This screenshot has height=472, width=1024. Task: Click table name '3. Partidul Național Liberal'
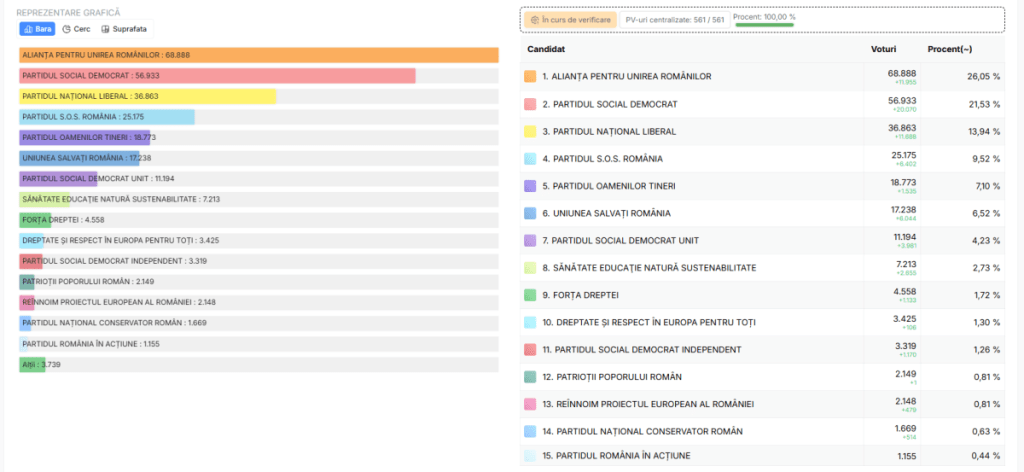[x=609, y=131]
